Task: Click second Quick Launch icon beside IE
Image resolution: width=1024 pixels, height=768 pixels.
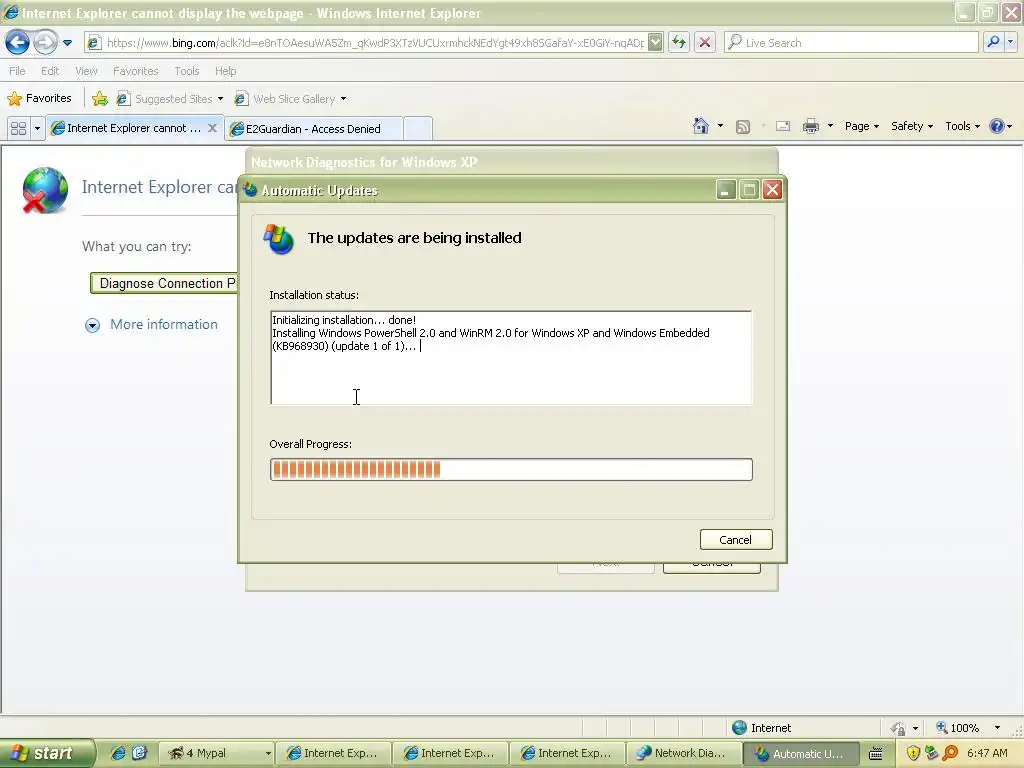Action: click(x=139, y=753)
